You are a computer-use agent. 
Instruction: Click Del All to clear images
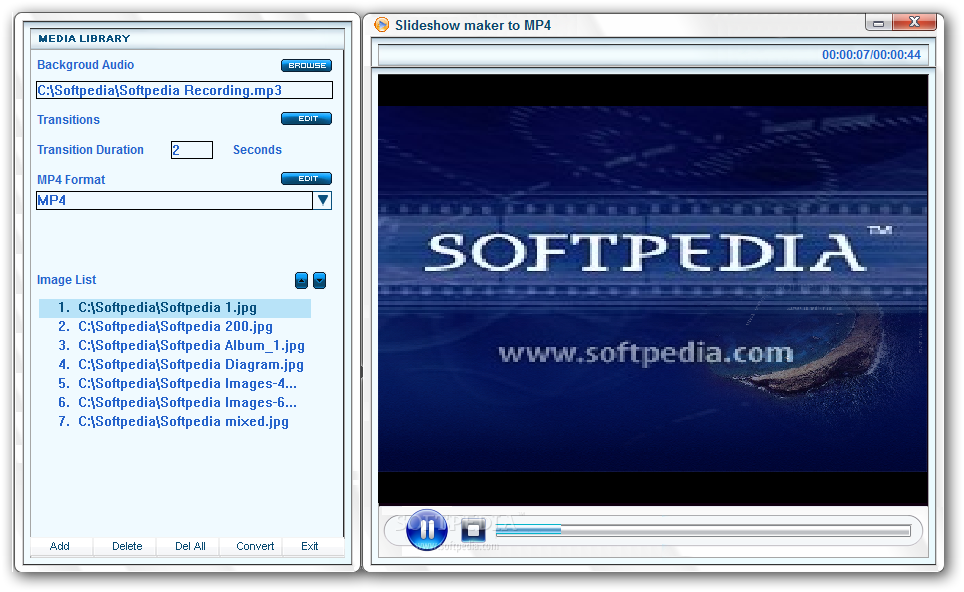click(x=190, y=546)
